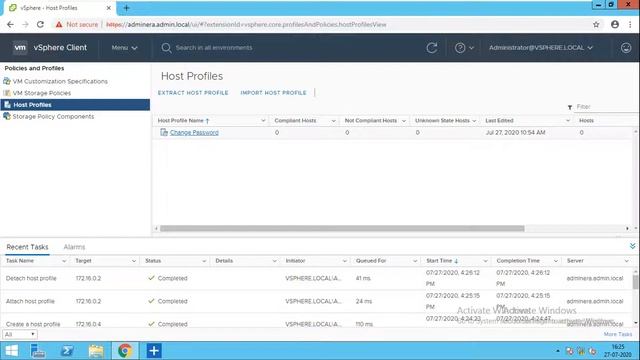Open the Not Compliant Hosts column dropdown

404,121
